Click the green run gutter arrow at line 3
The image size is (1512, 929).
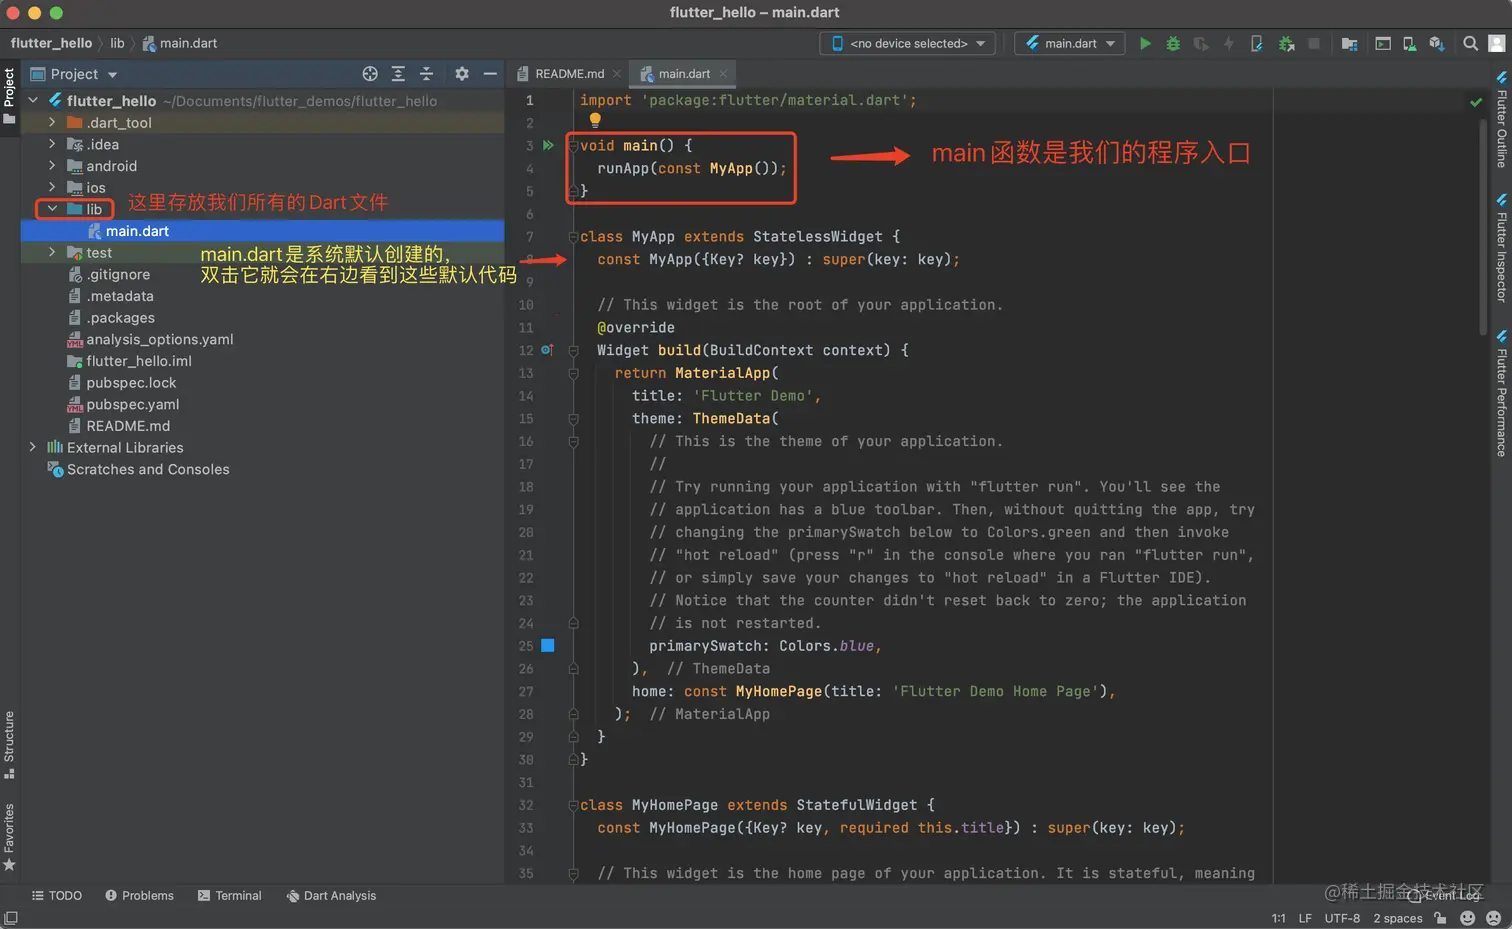pos(548,145)
